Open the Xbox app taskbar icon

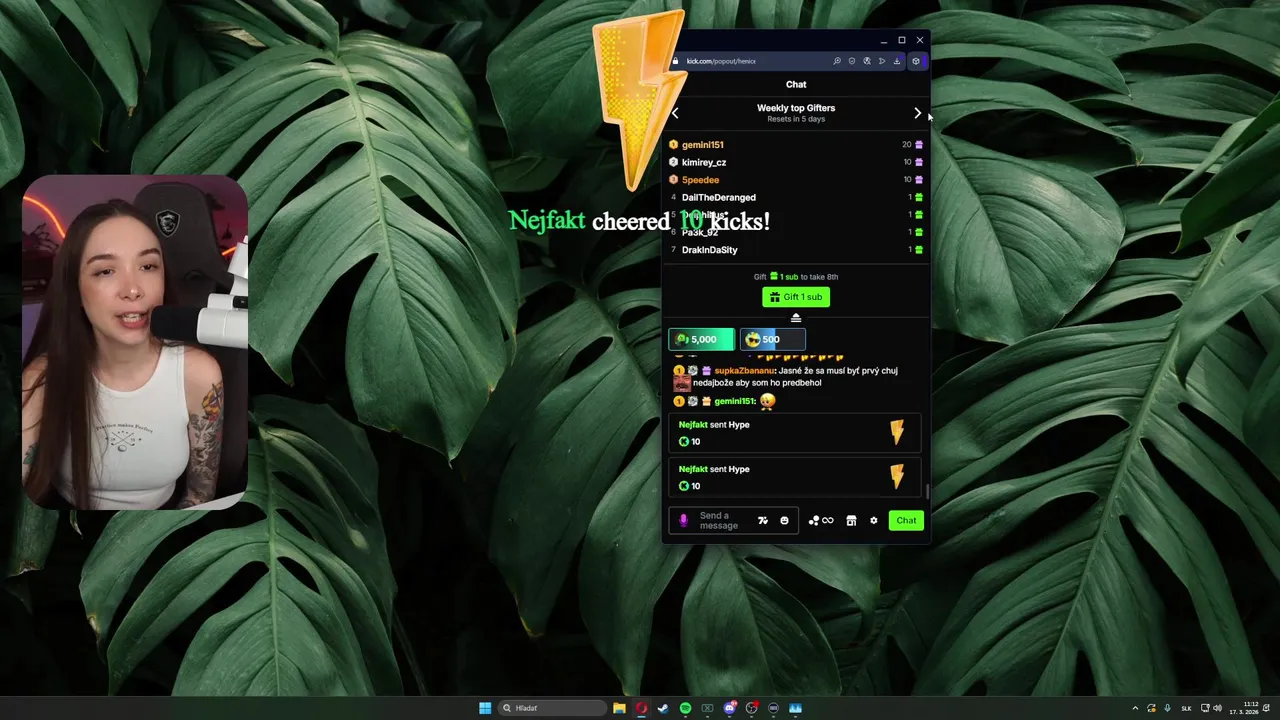[707, 708]
